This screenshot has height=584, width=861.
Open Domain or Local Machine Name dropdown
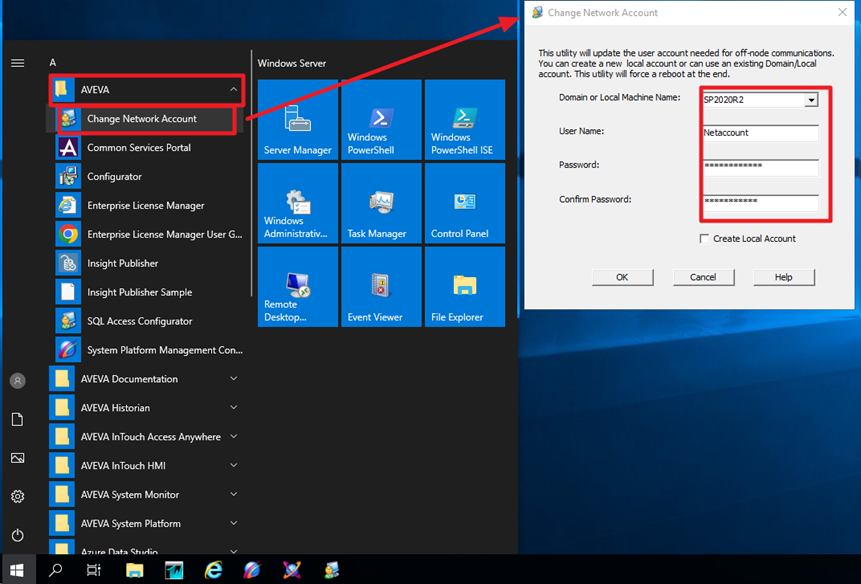point(811,100)
